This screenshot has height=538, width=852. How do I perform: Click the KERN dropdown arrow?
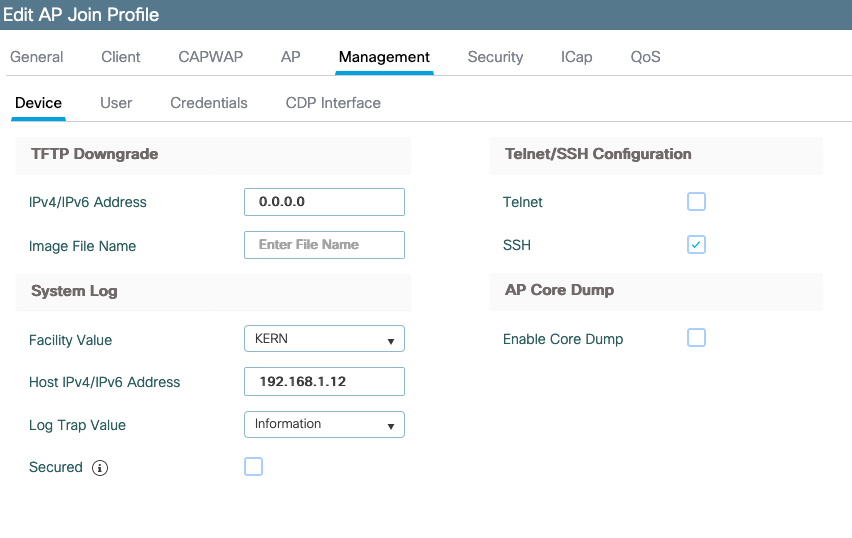391,341
